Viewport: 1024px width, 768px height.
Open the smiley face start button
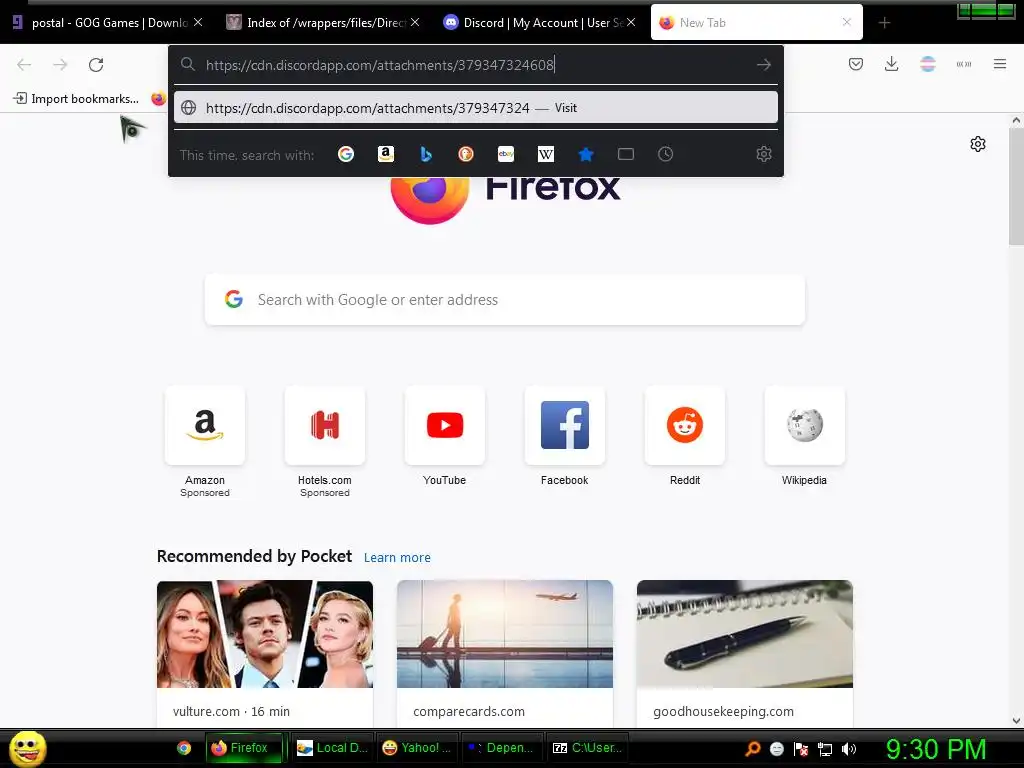point(27,748)
